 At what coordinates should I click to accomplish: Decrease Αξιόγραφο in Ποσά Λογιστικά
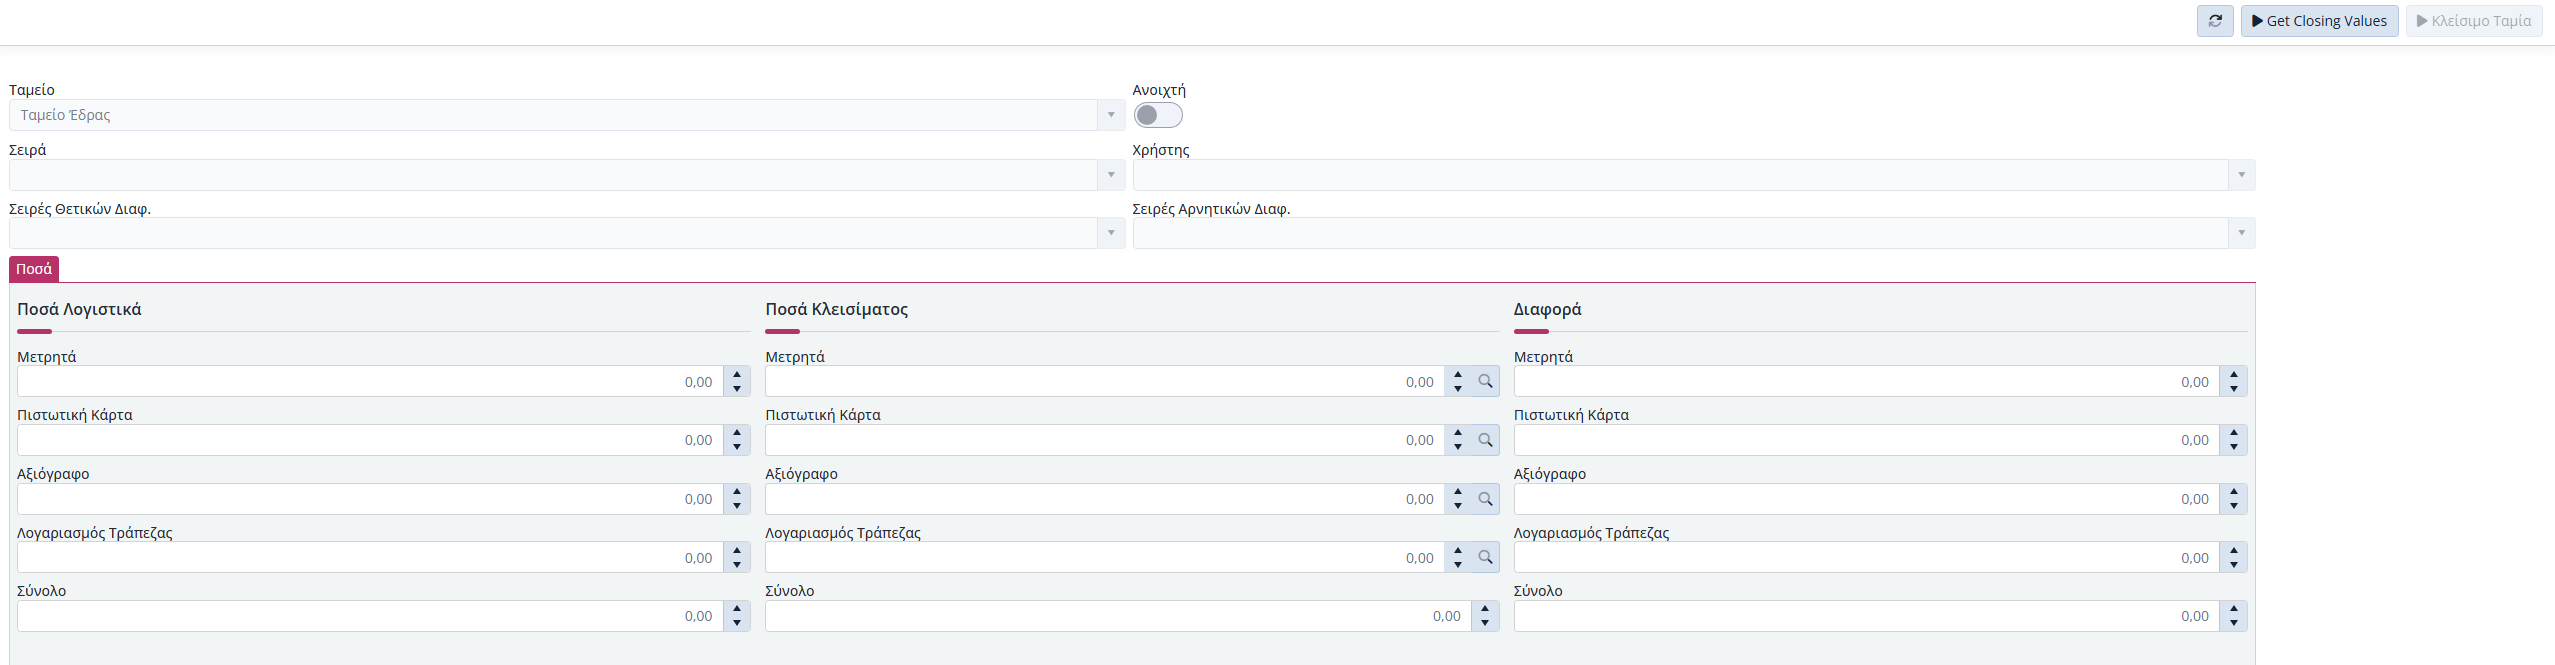737,506
